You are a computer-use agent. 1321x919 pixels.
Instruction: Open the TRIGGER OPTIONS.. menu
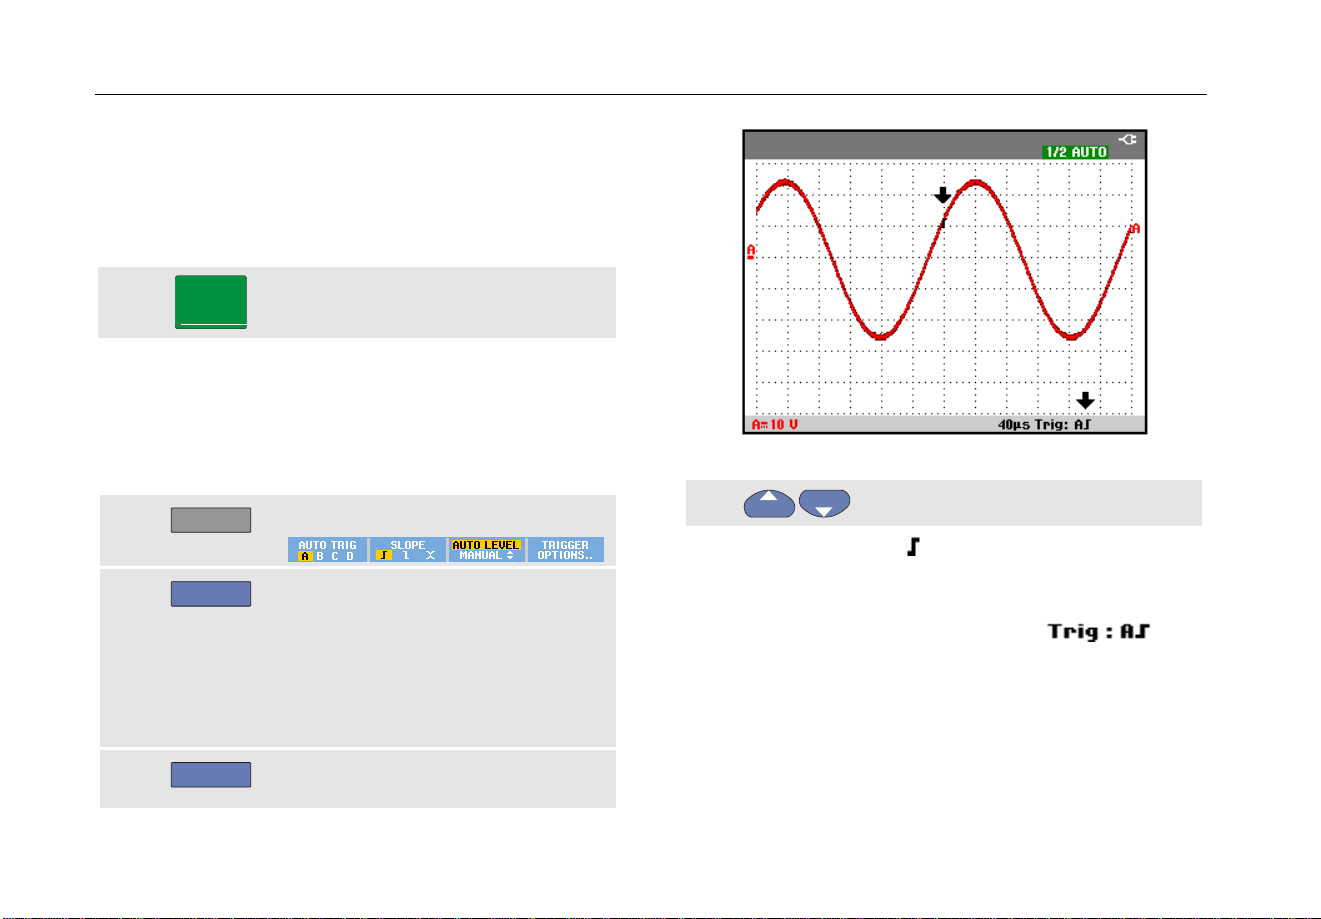click(x=566, y=550)
